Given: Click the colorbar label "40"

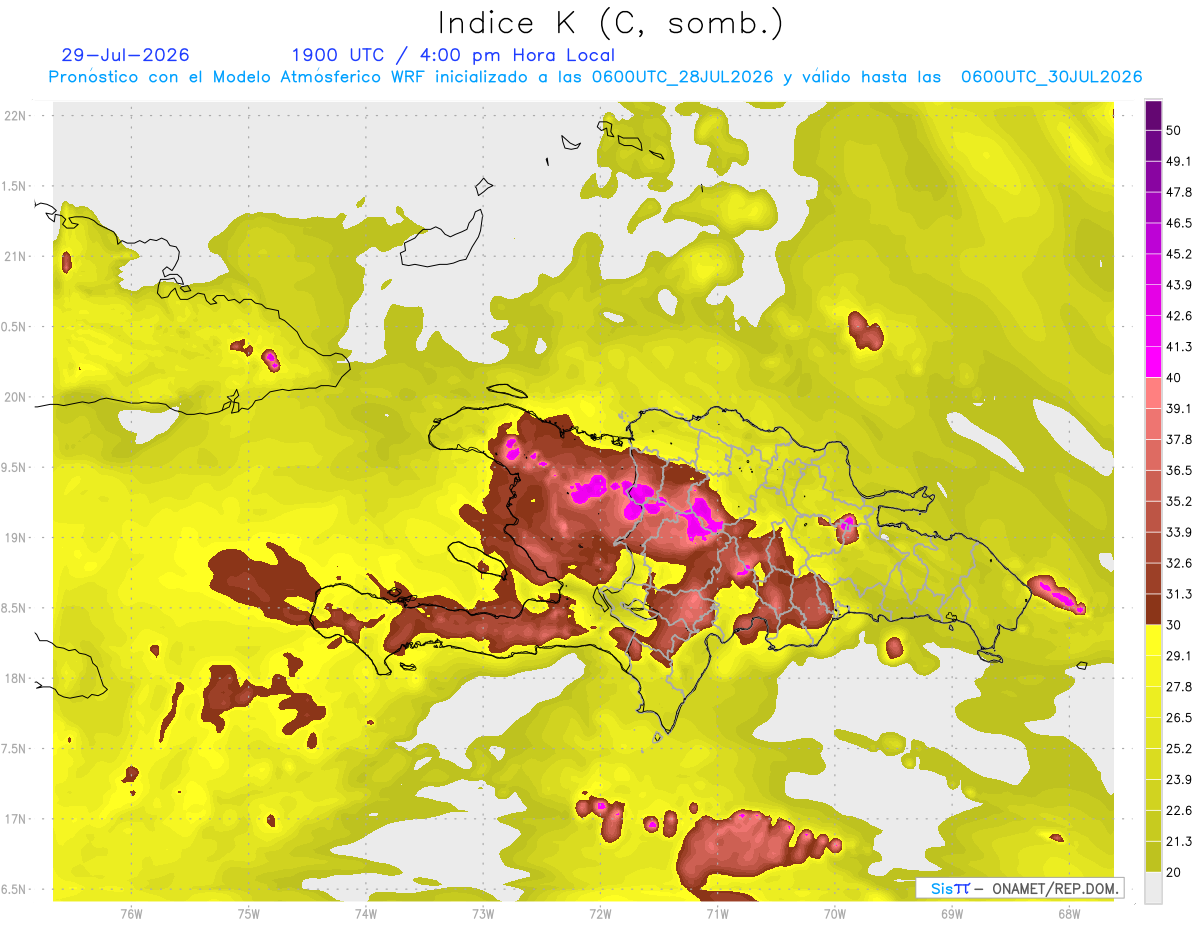Looking at the screenshot, I should point(1174,378).
